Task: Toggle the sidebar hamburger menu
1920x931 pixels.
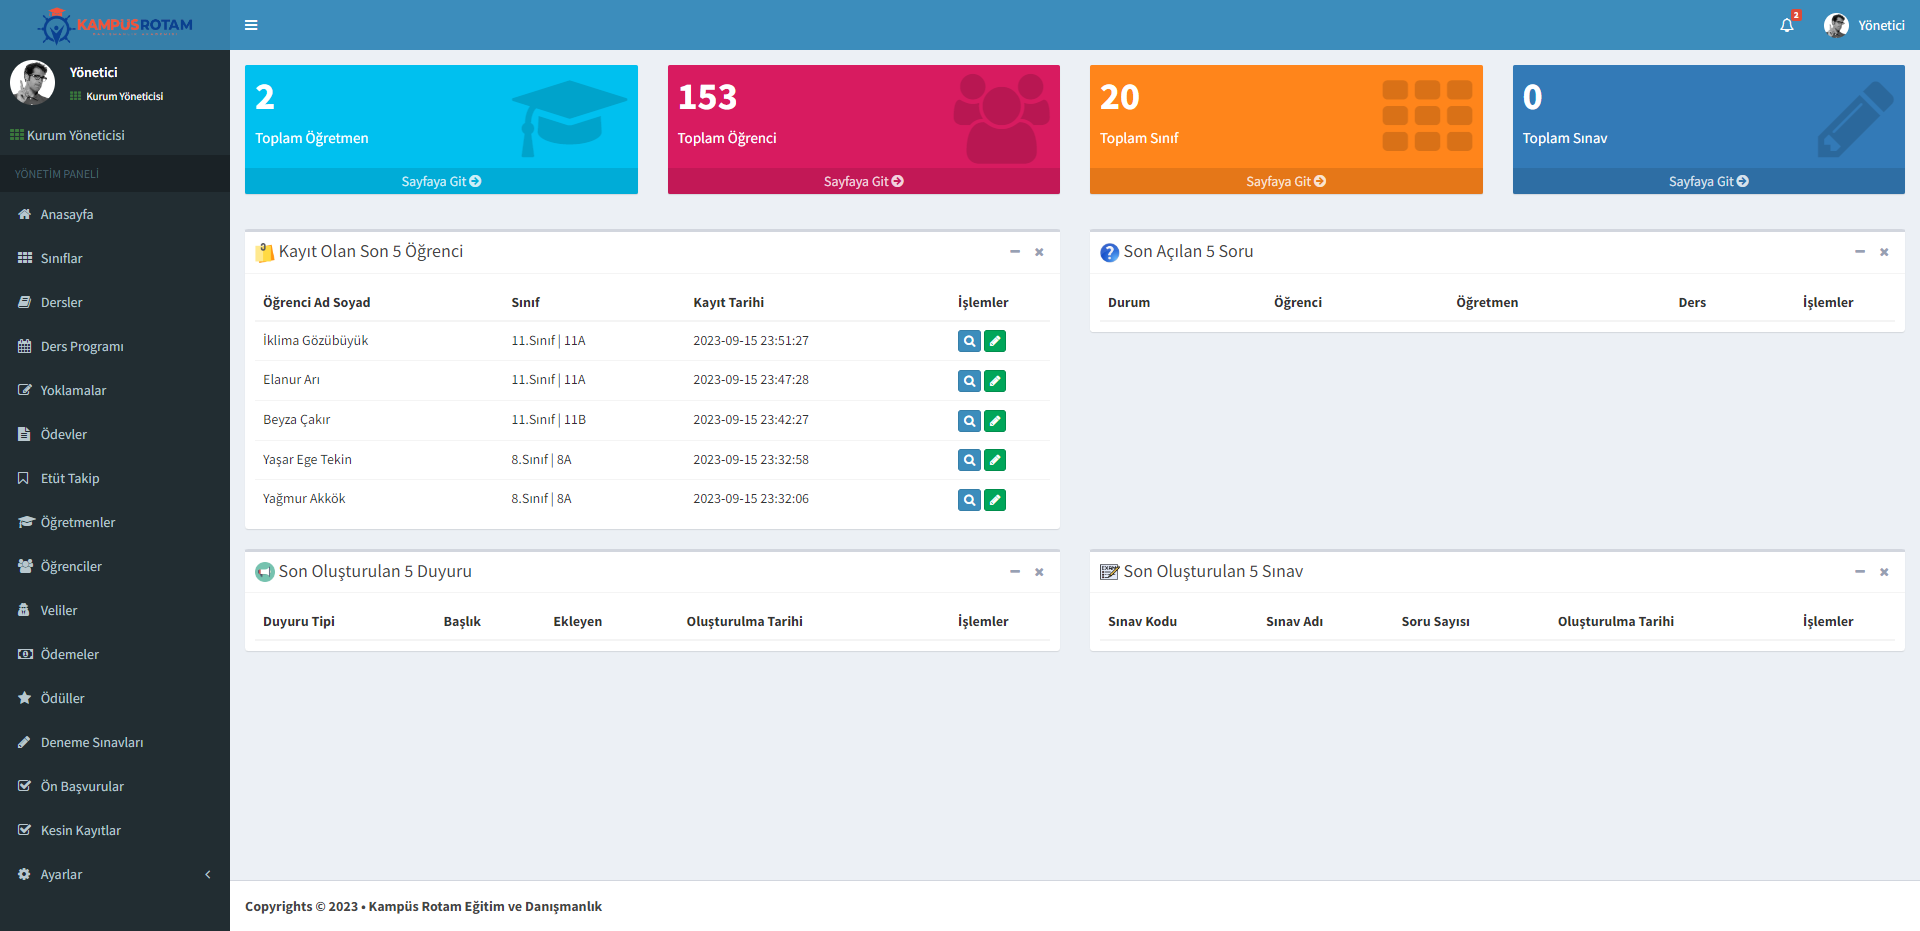Action: [x=251, y=25]
